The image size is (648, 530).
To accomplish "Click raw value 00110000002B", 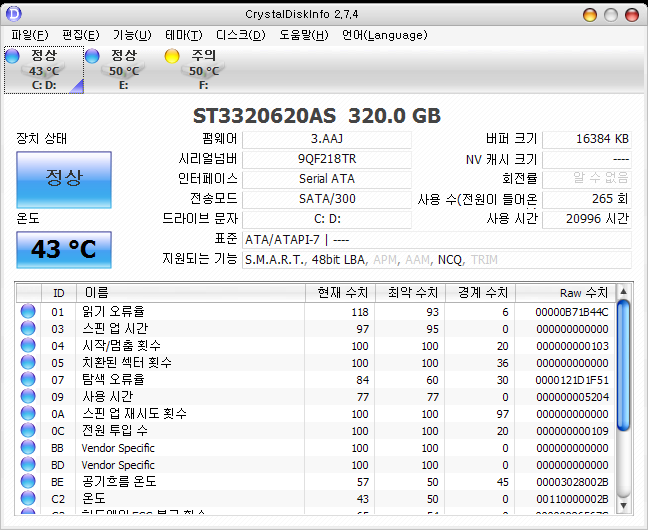I will [572, 499].
